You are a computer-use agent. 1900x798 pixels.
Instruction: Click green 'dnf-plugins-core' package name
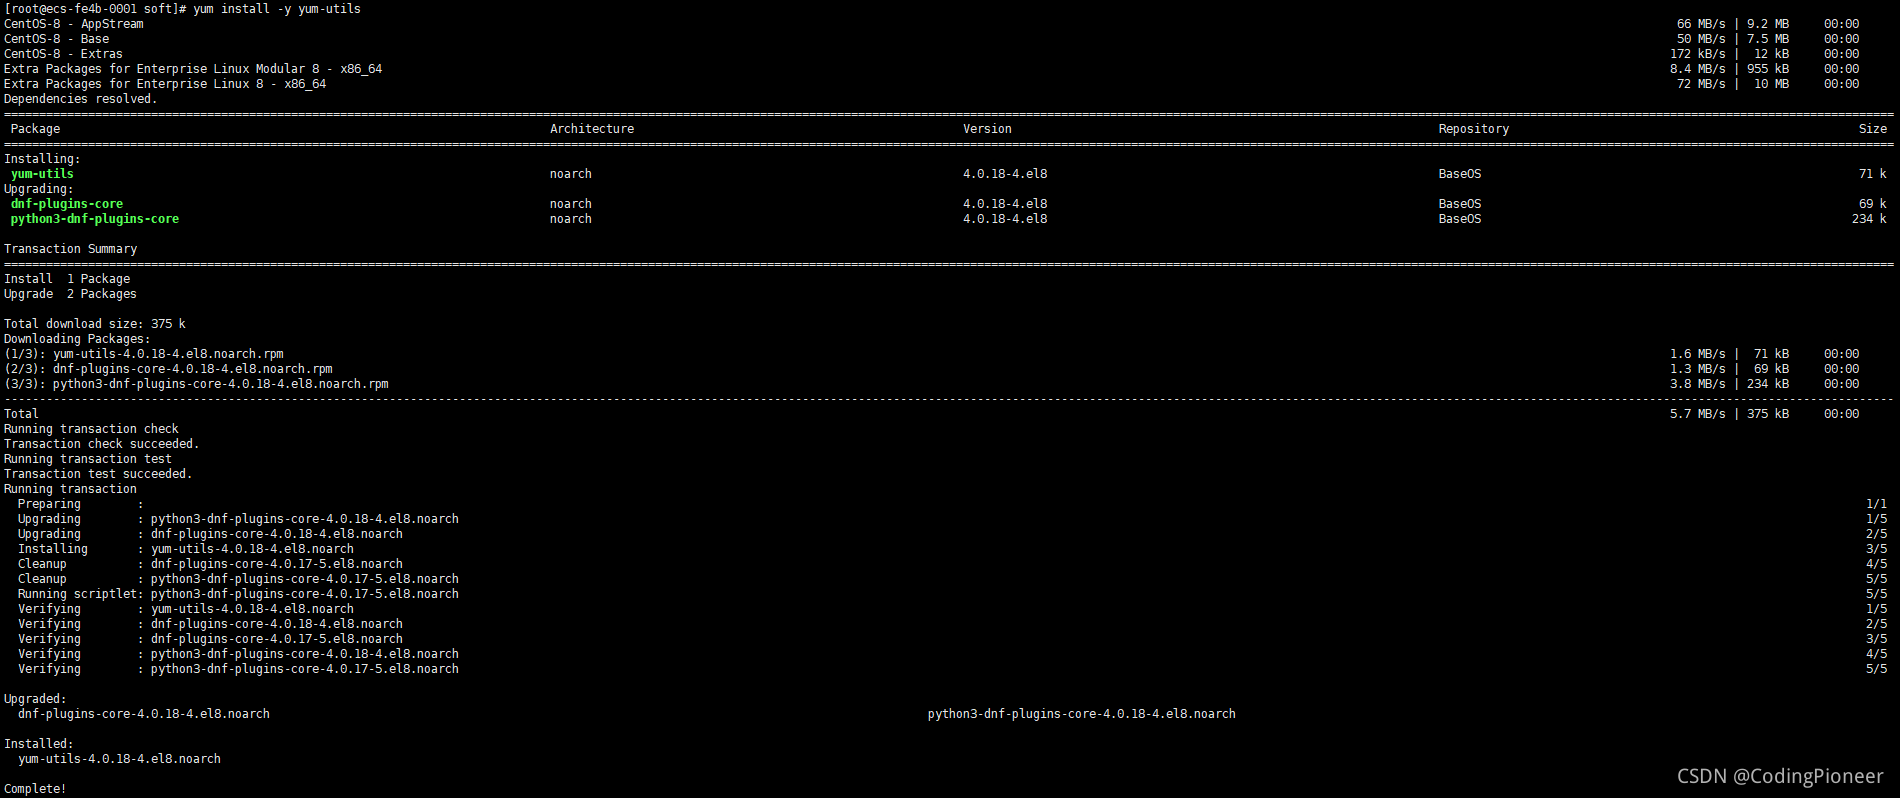pyautogui.click(x=67, y=204)
